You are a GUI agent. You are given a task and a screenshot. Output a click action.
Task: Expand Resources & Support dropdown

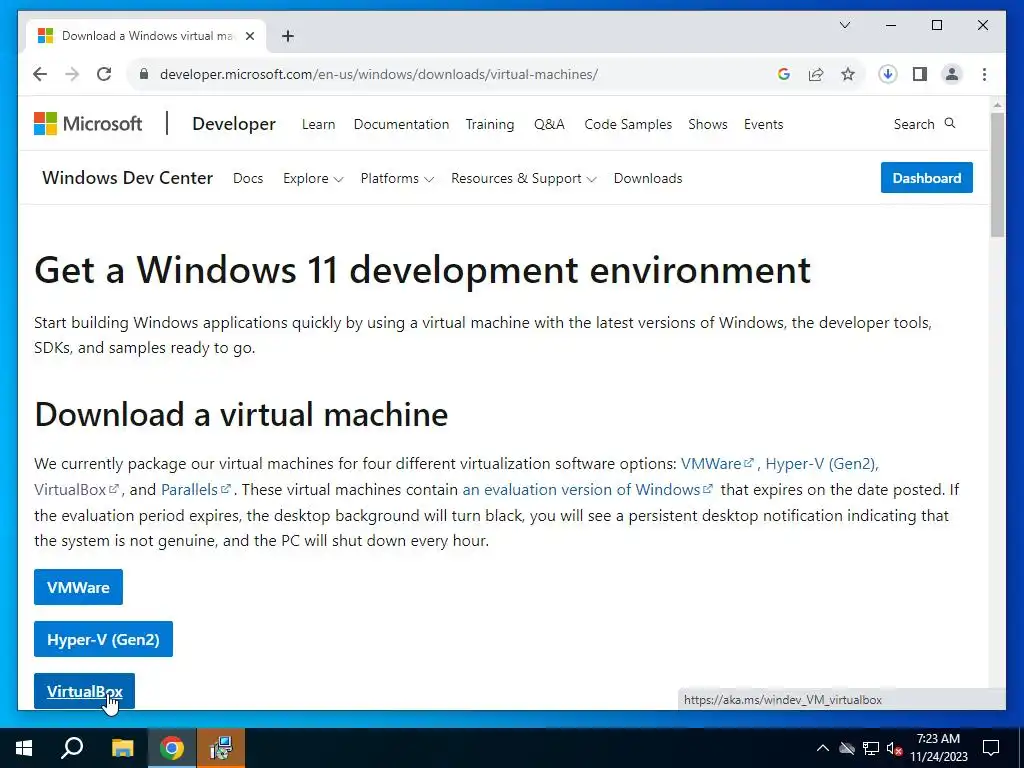(524, 178)
